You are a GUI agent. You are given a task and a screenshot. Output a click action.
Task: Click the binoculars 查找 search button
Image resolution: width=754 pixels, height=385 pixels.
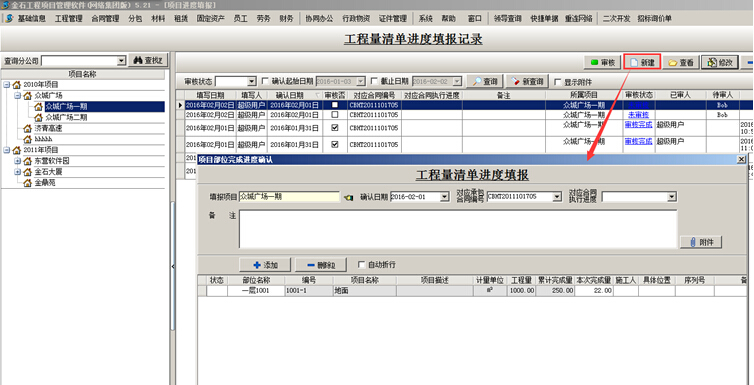[148, 60]
